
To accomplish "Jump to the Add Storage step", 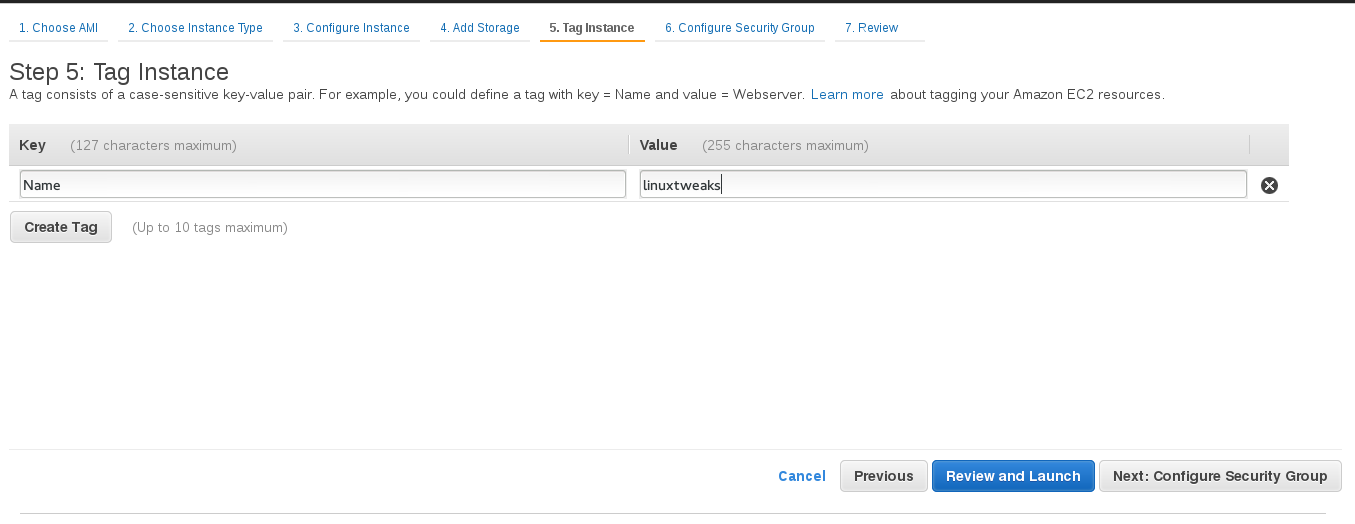I will (x=480, y=28).
